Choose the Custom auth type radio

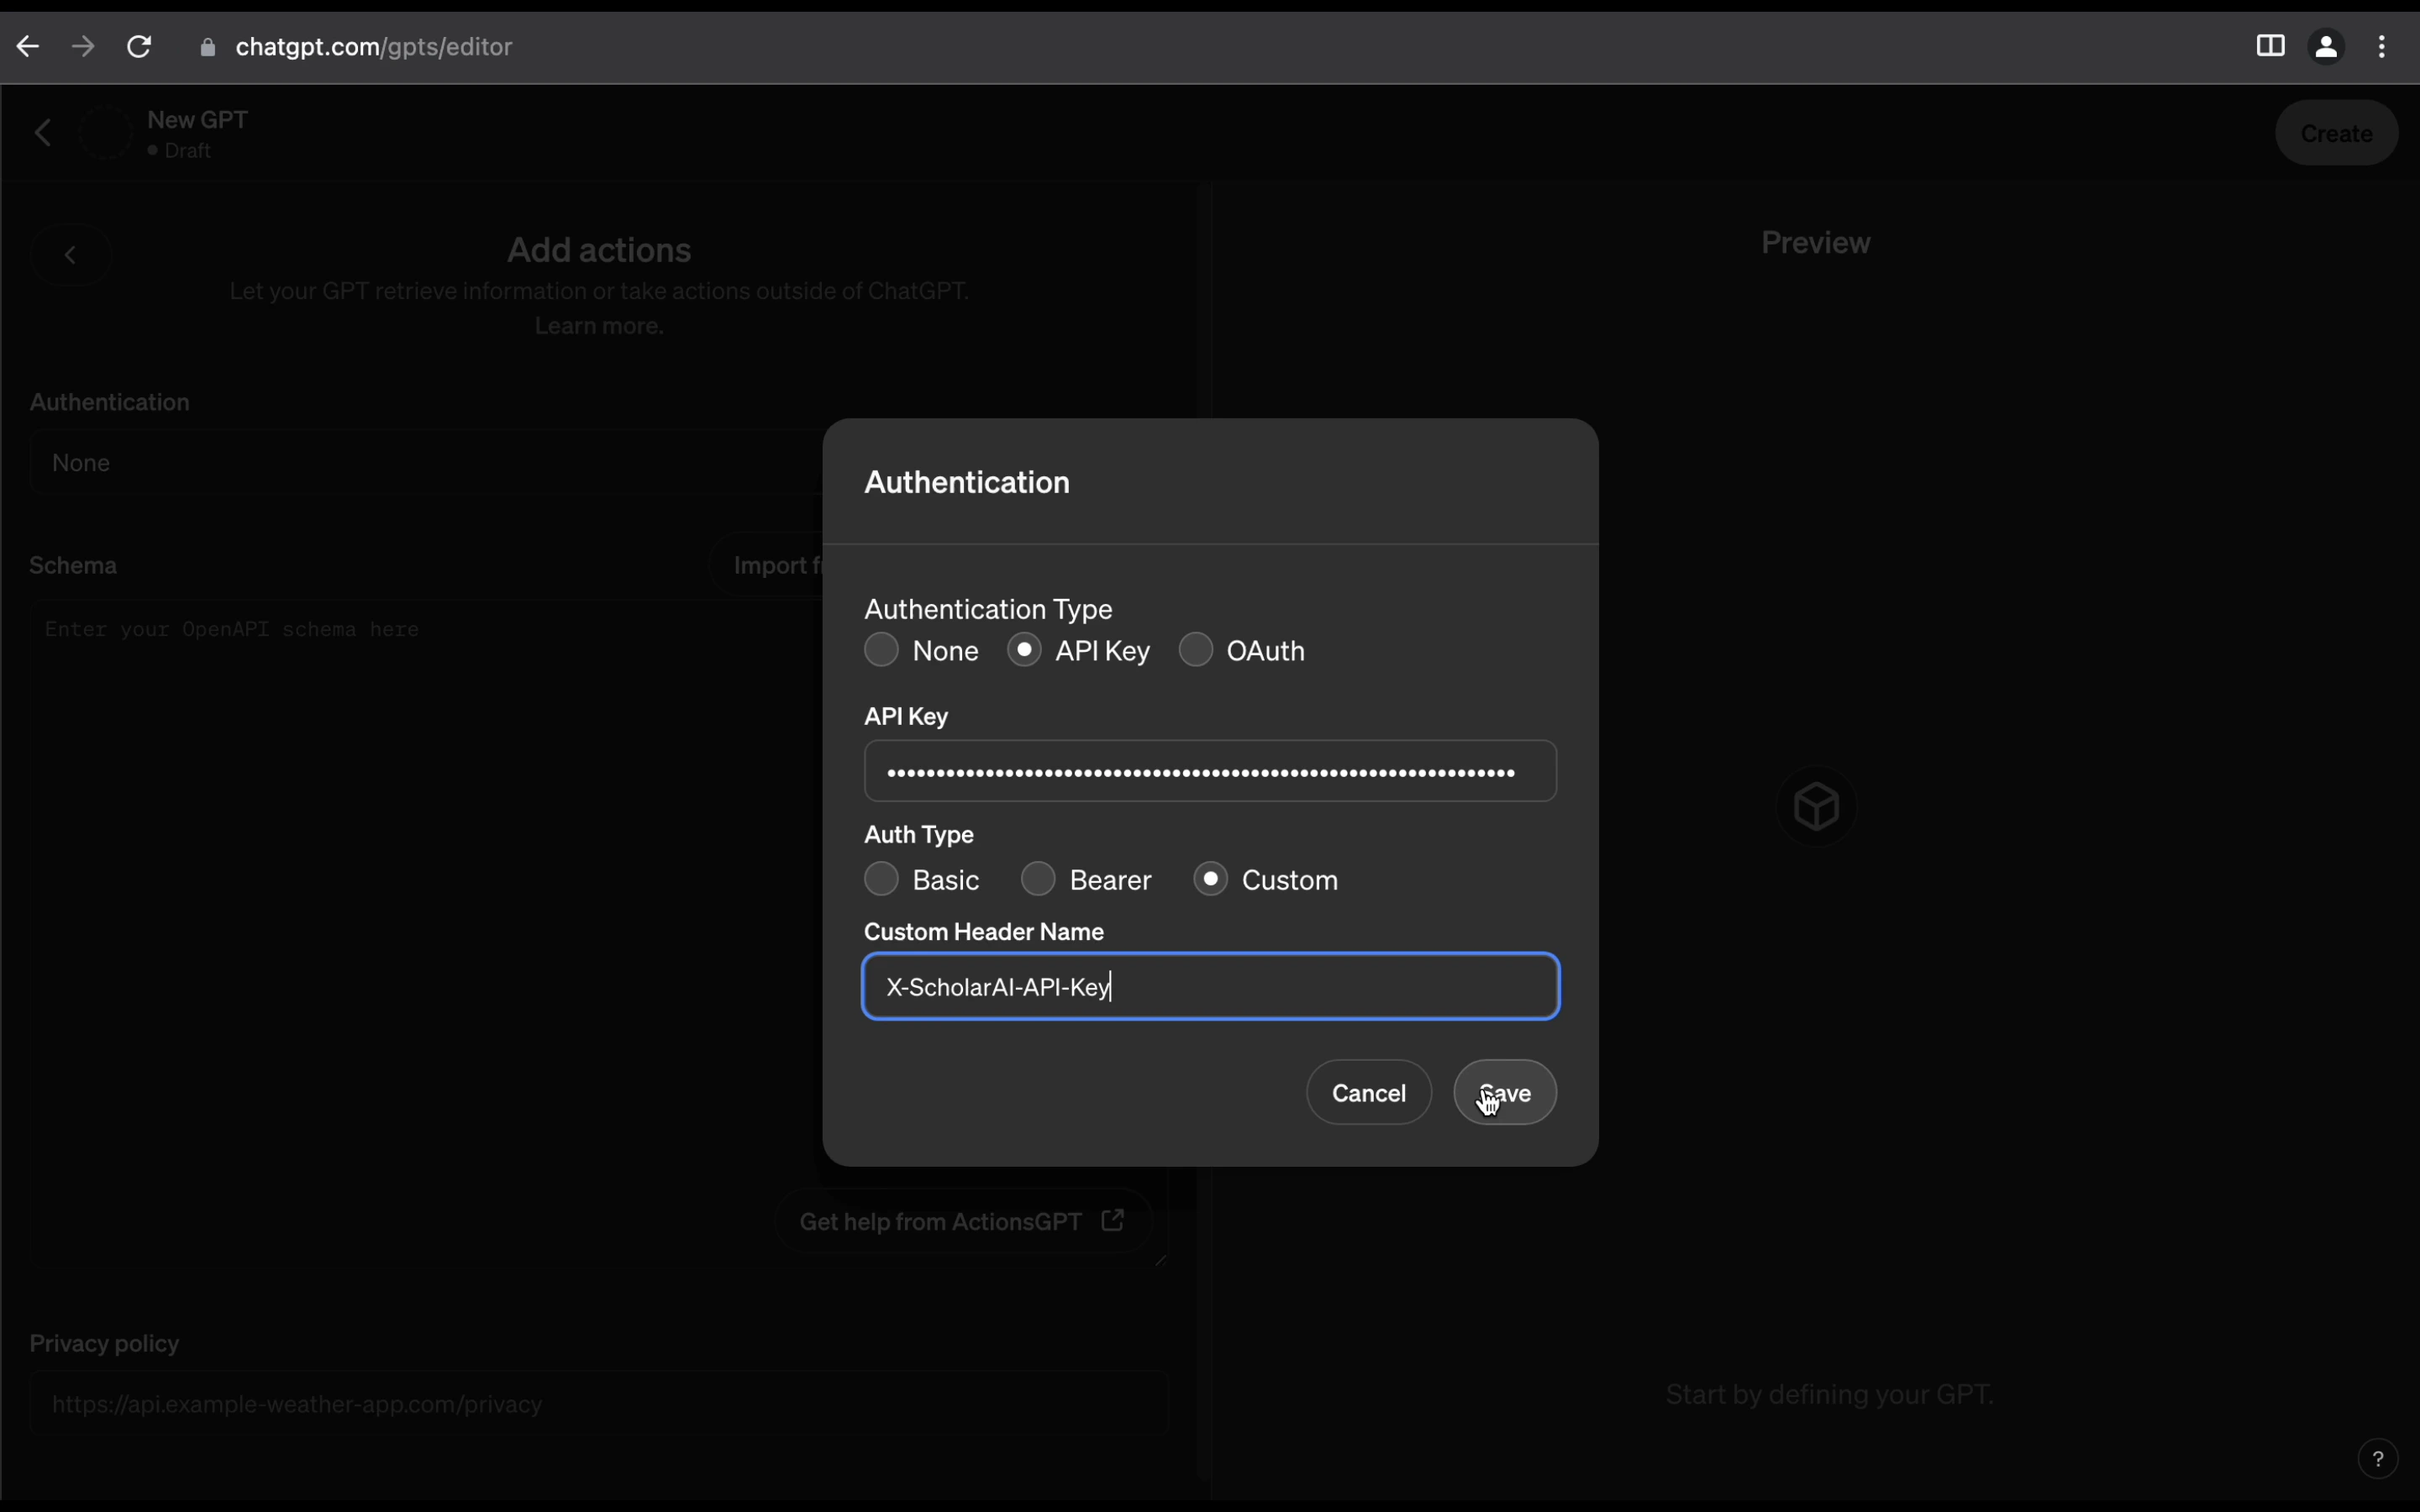point(1210,879)
